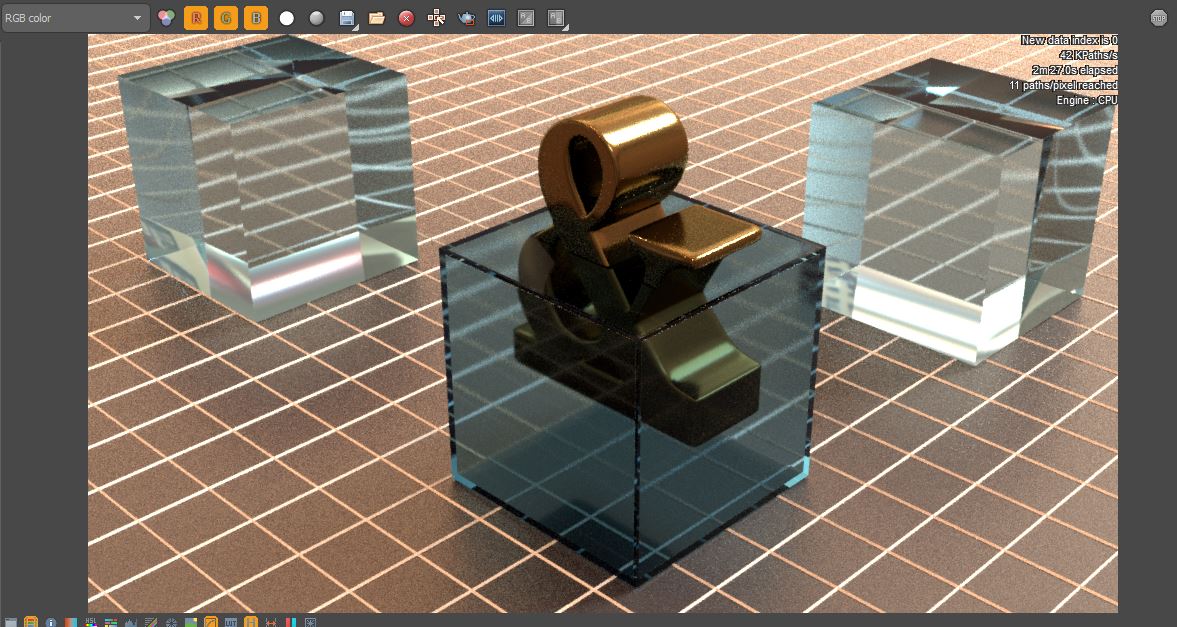Click the "Engine : CPU" text
The image size is (1177, 627).
pos(1087,100)
